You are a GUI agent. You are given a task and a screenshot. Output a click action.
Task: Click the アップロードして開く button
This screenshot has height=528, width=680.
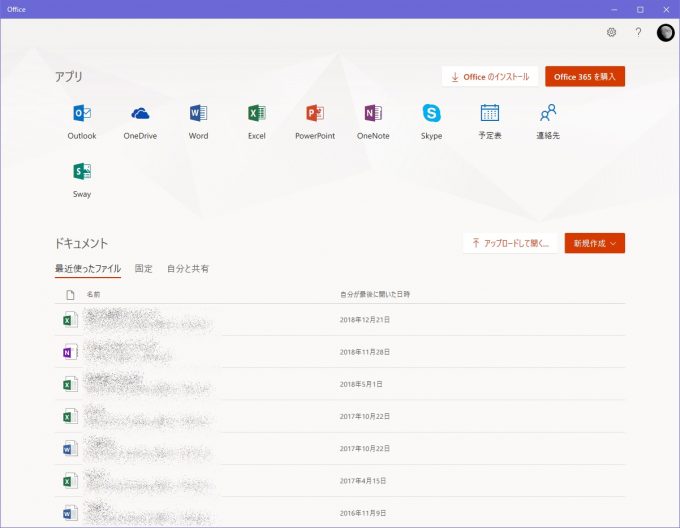510,243
